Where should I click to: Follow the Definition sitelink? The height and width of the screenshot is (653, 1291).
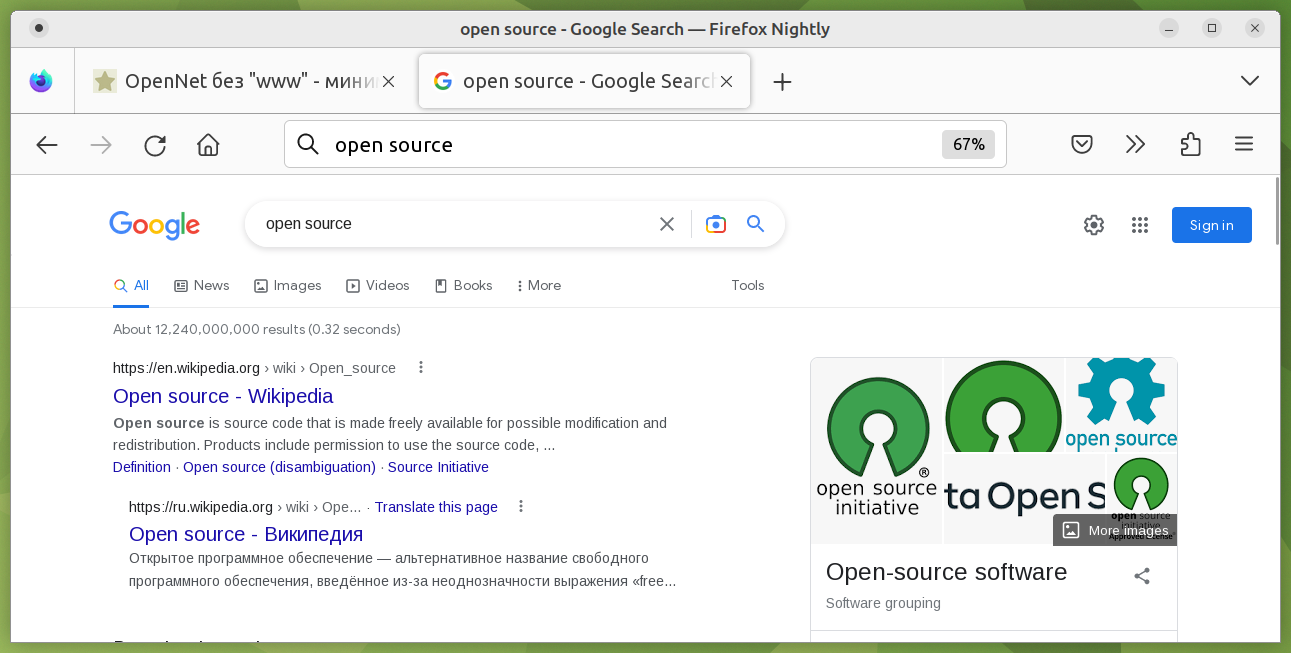pyautogui.click(x=142, y=467)
